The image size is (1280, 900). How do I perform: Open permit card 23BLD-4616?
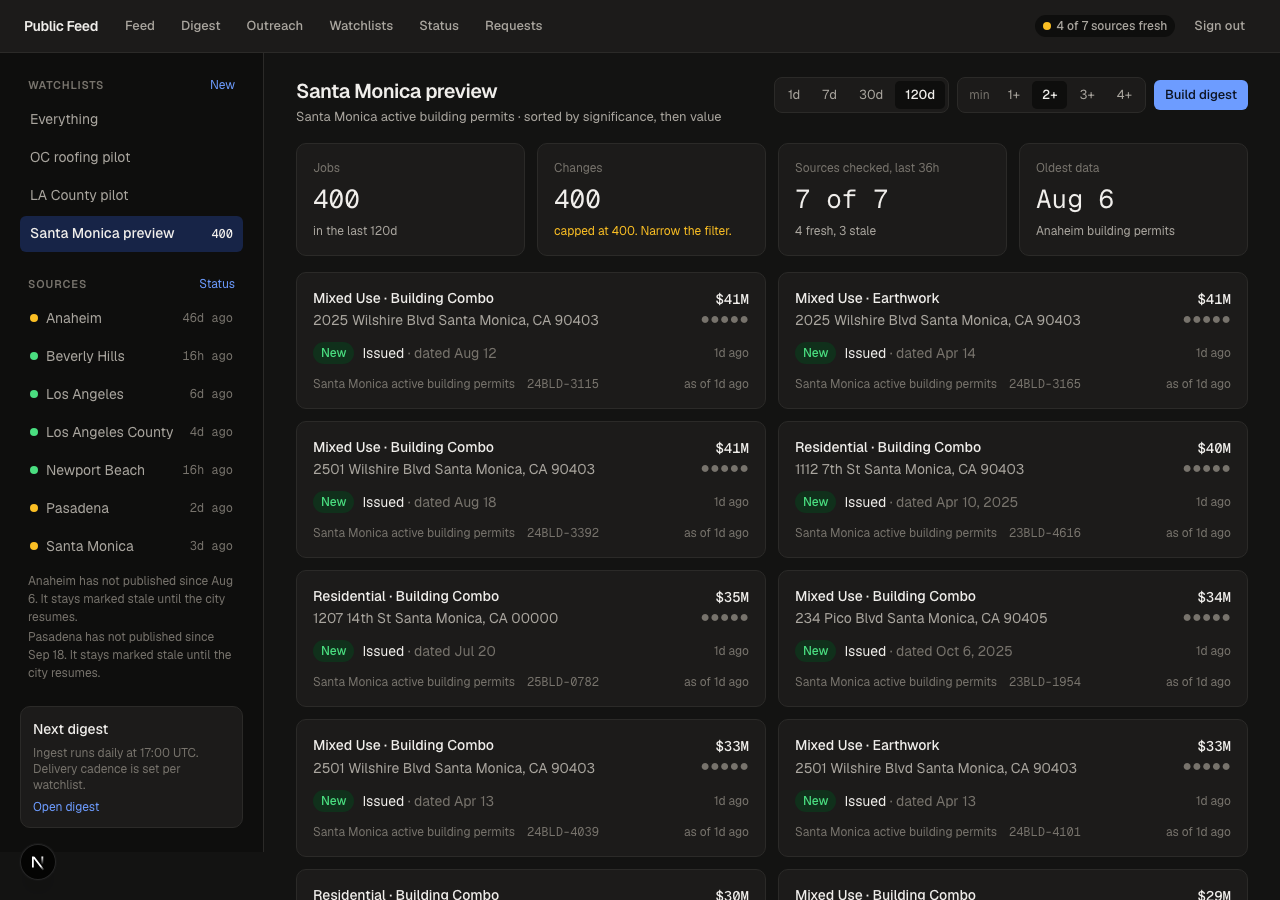[1013, 489]
